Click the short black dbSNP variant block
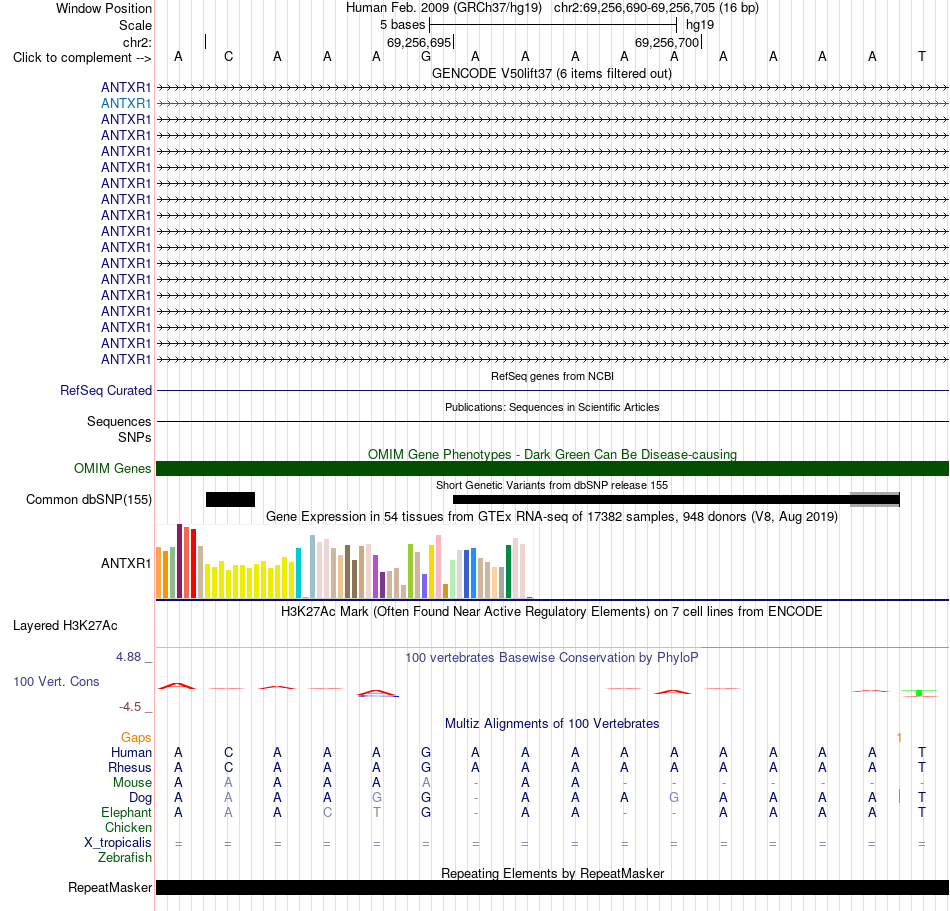This screenshot has width=950, height=911. pyautogui.click(x=230, y=499)
